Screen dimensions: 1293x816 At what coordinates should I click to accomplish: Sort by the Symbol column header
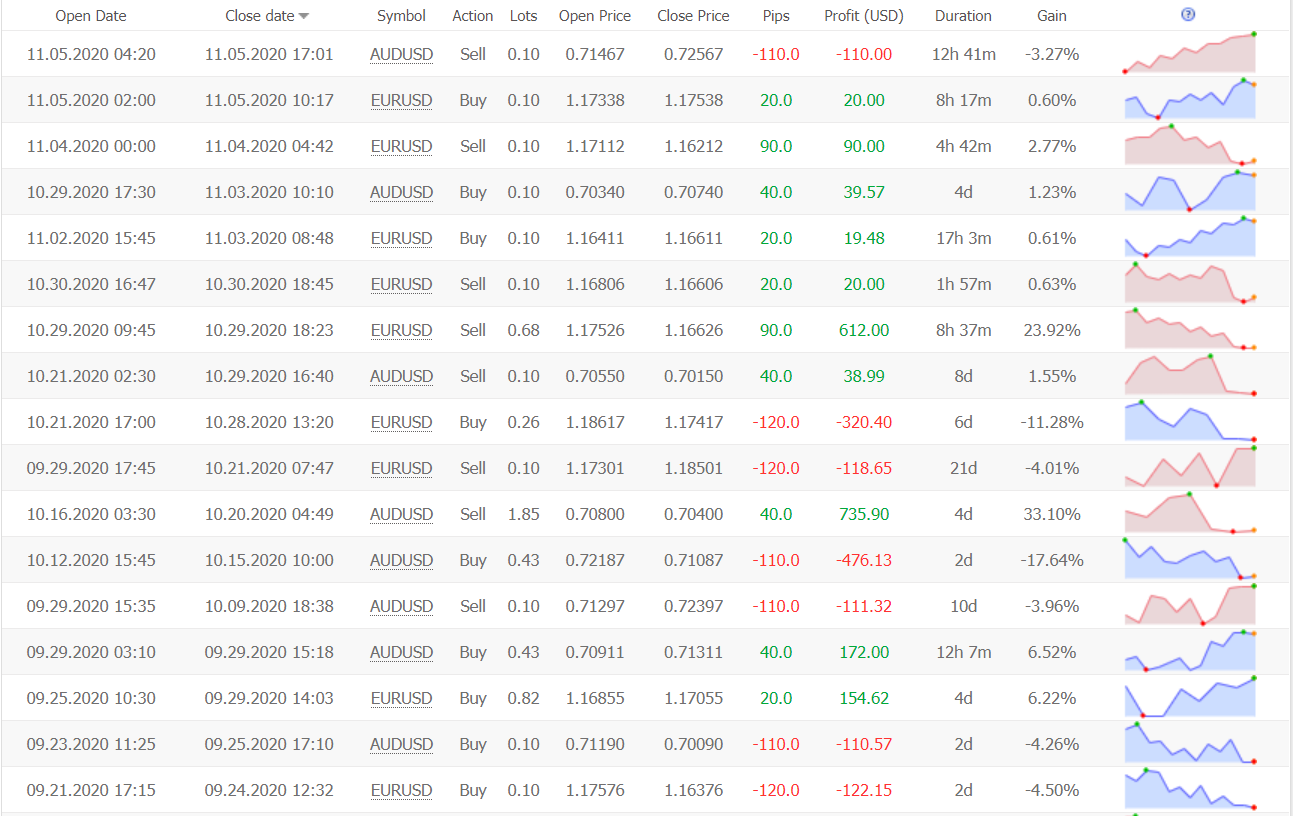(x=401, y=16)
